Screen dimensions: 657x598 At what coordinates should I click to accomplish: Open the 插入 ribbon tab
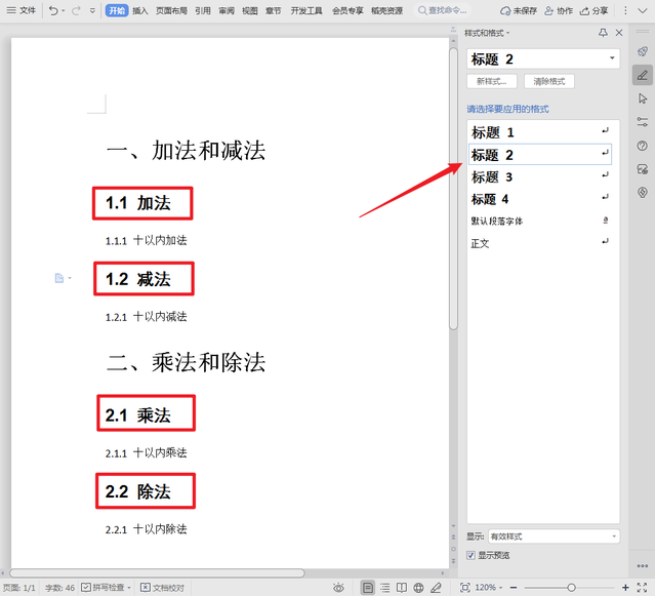[140, 11]
